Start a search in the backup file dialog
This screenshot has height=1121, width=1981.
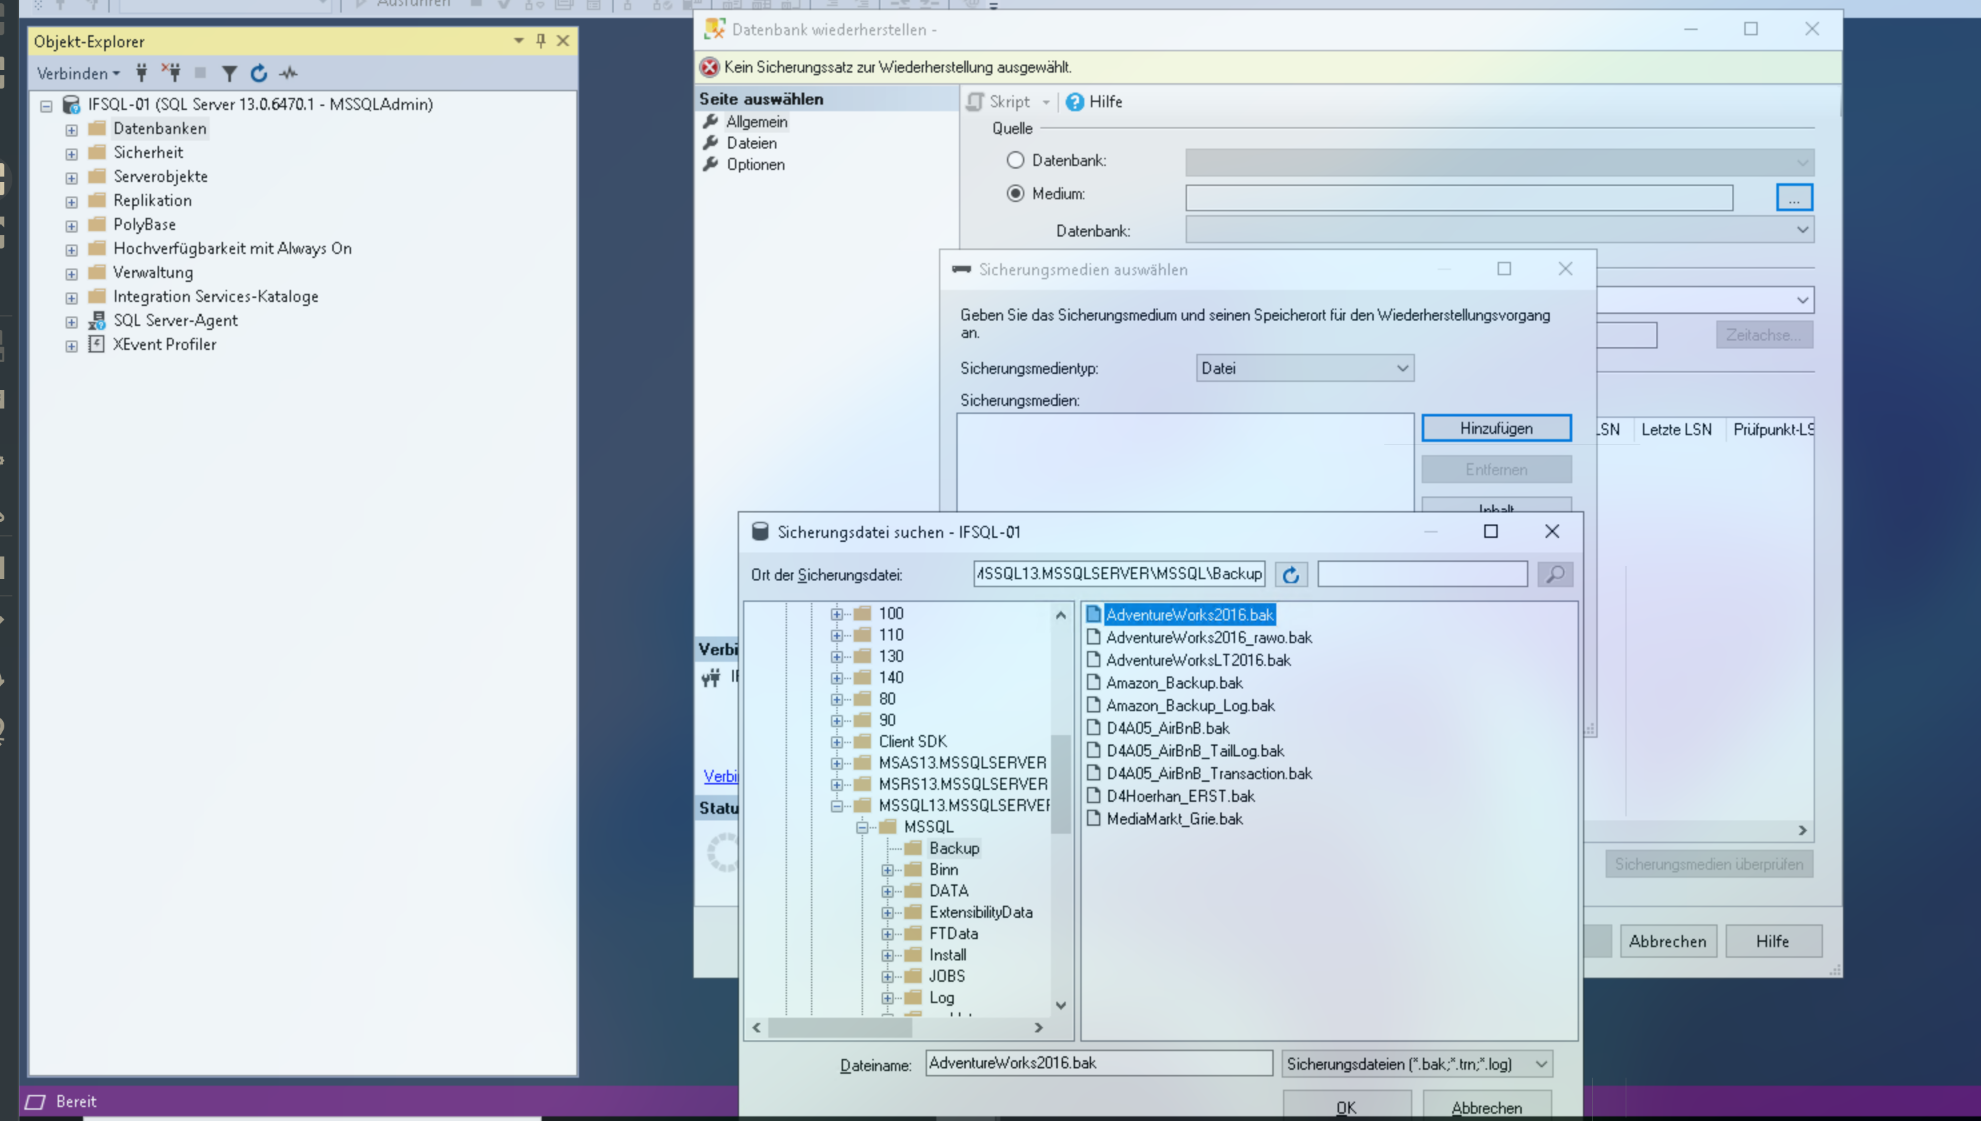pyautogui.click(x=1555, y=573)
